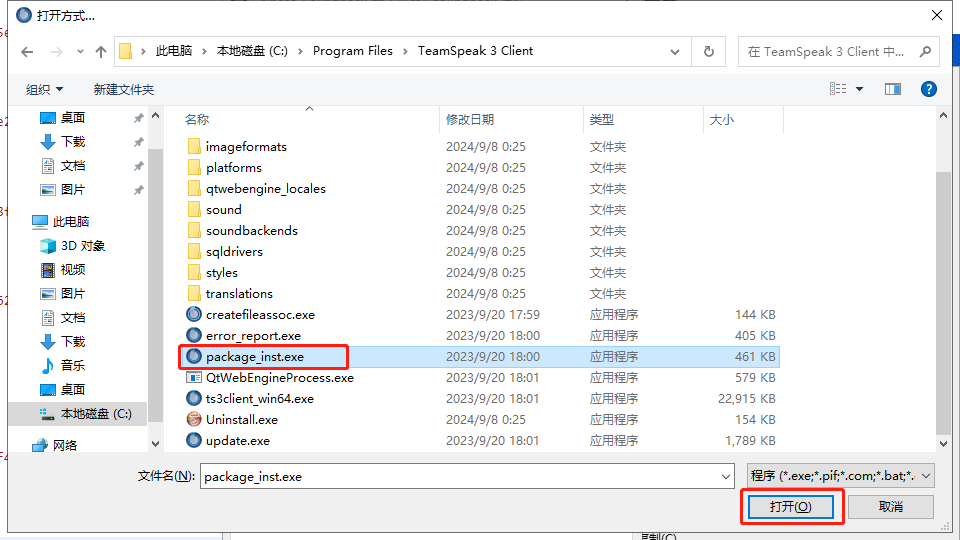Select 本地磁盘 (C:) in navigation pane
This screenshot has width=960, height=540.
tap(95, 413)
